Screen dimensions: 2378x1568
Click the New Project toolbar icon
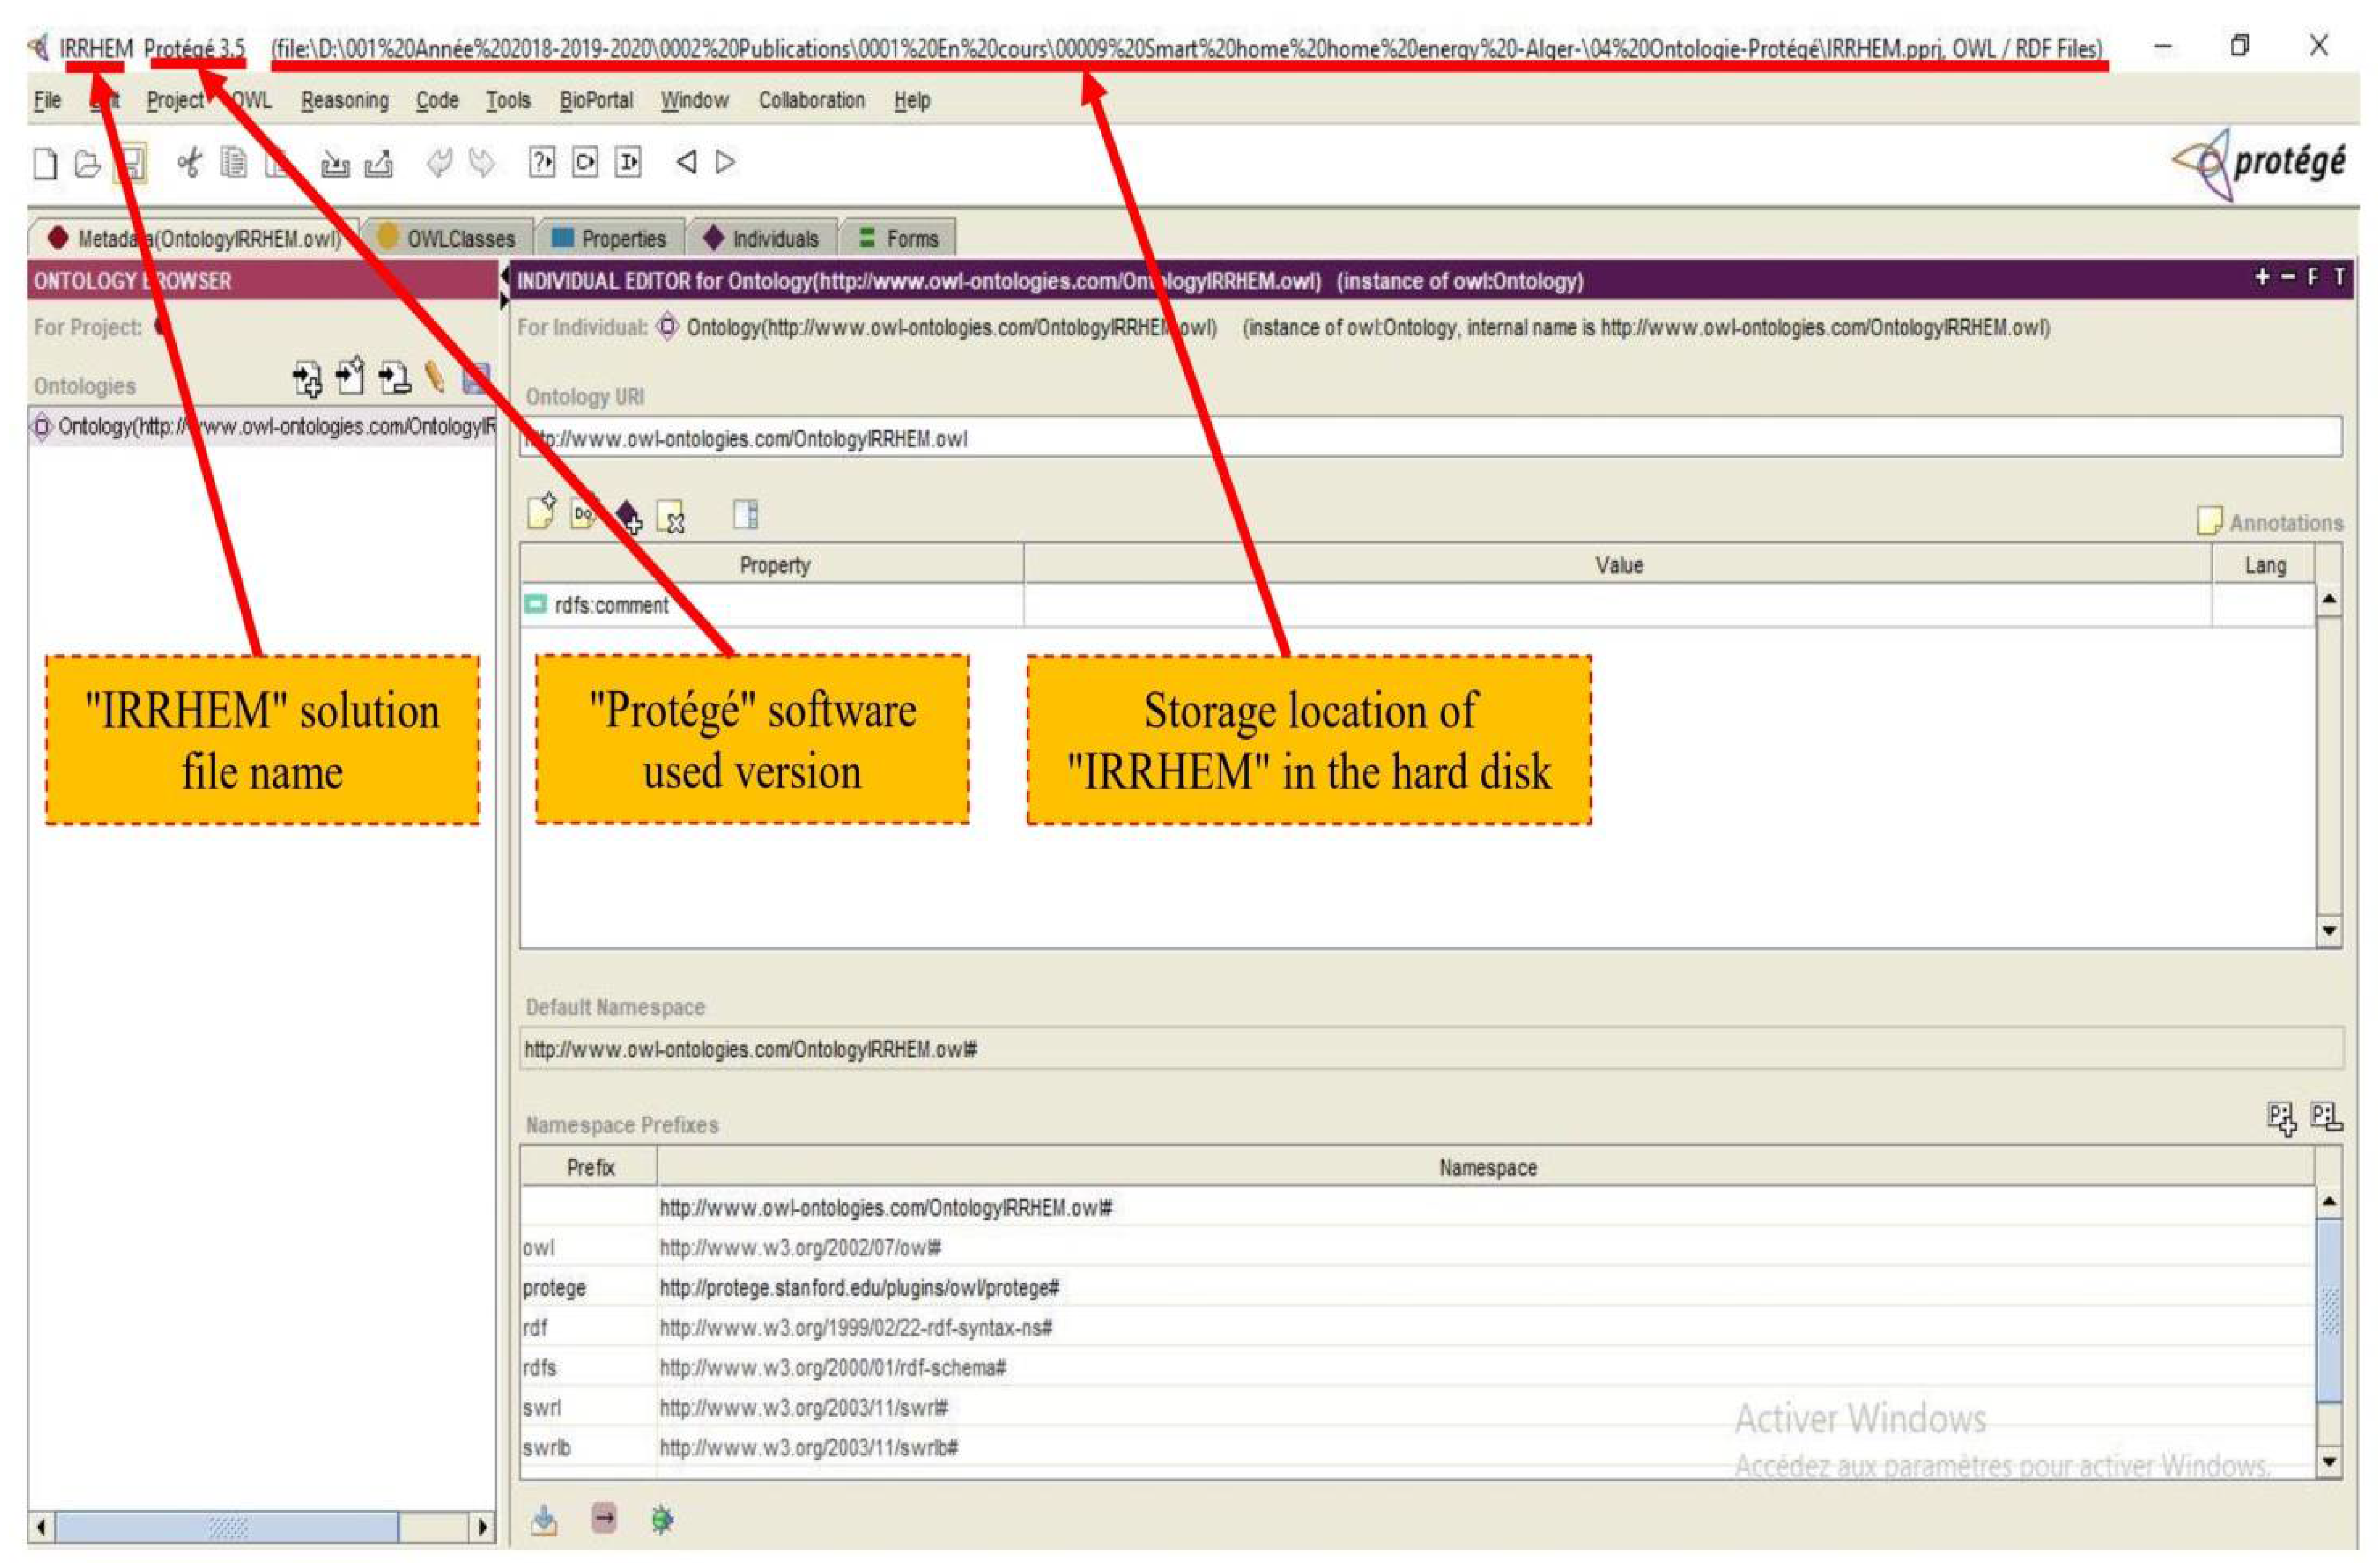(x=45, y=163)
